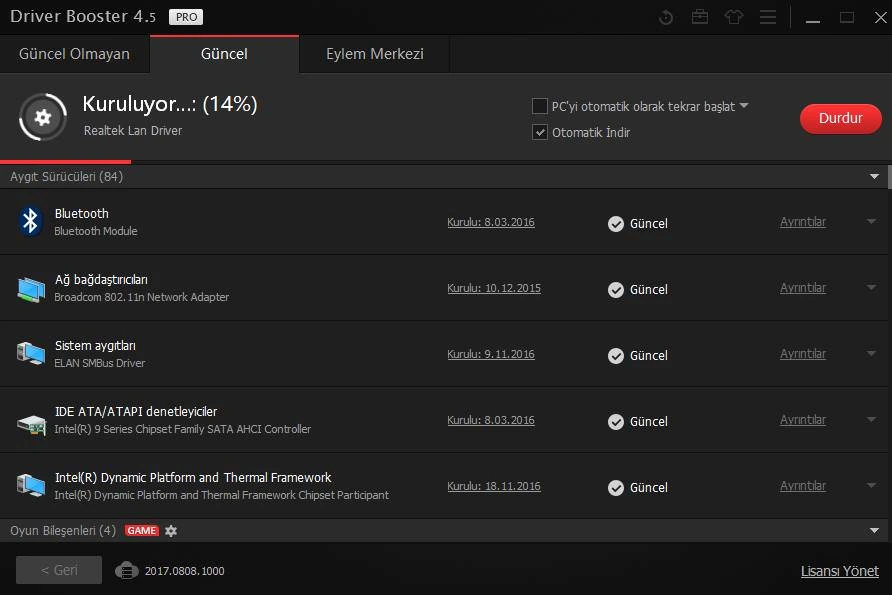Click the Güncel checkmark for Intel Thermal Framework
Viewport: 892px width, 595px height.
click(x=616, y=487)
